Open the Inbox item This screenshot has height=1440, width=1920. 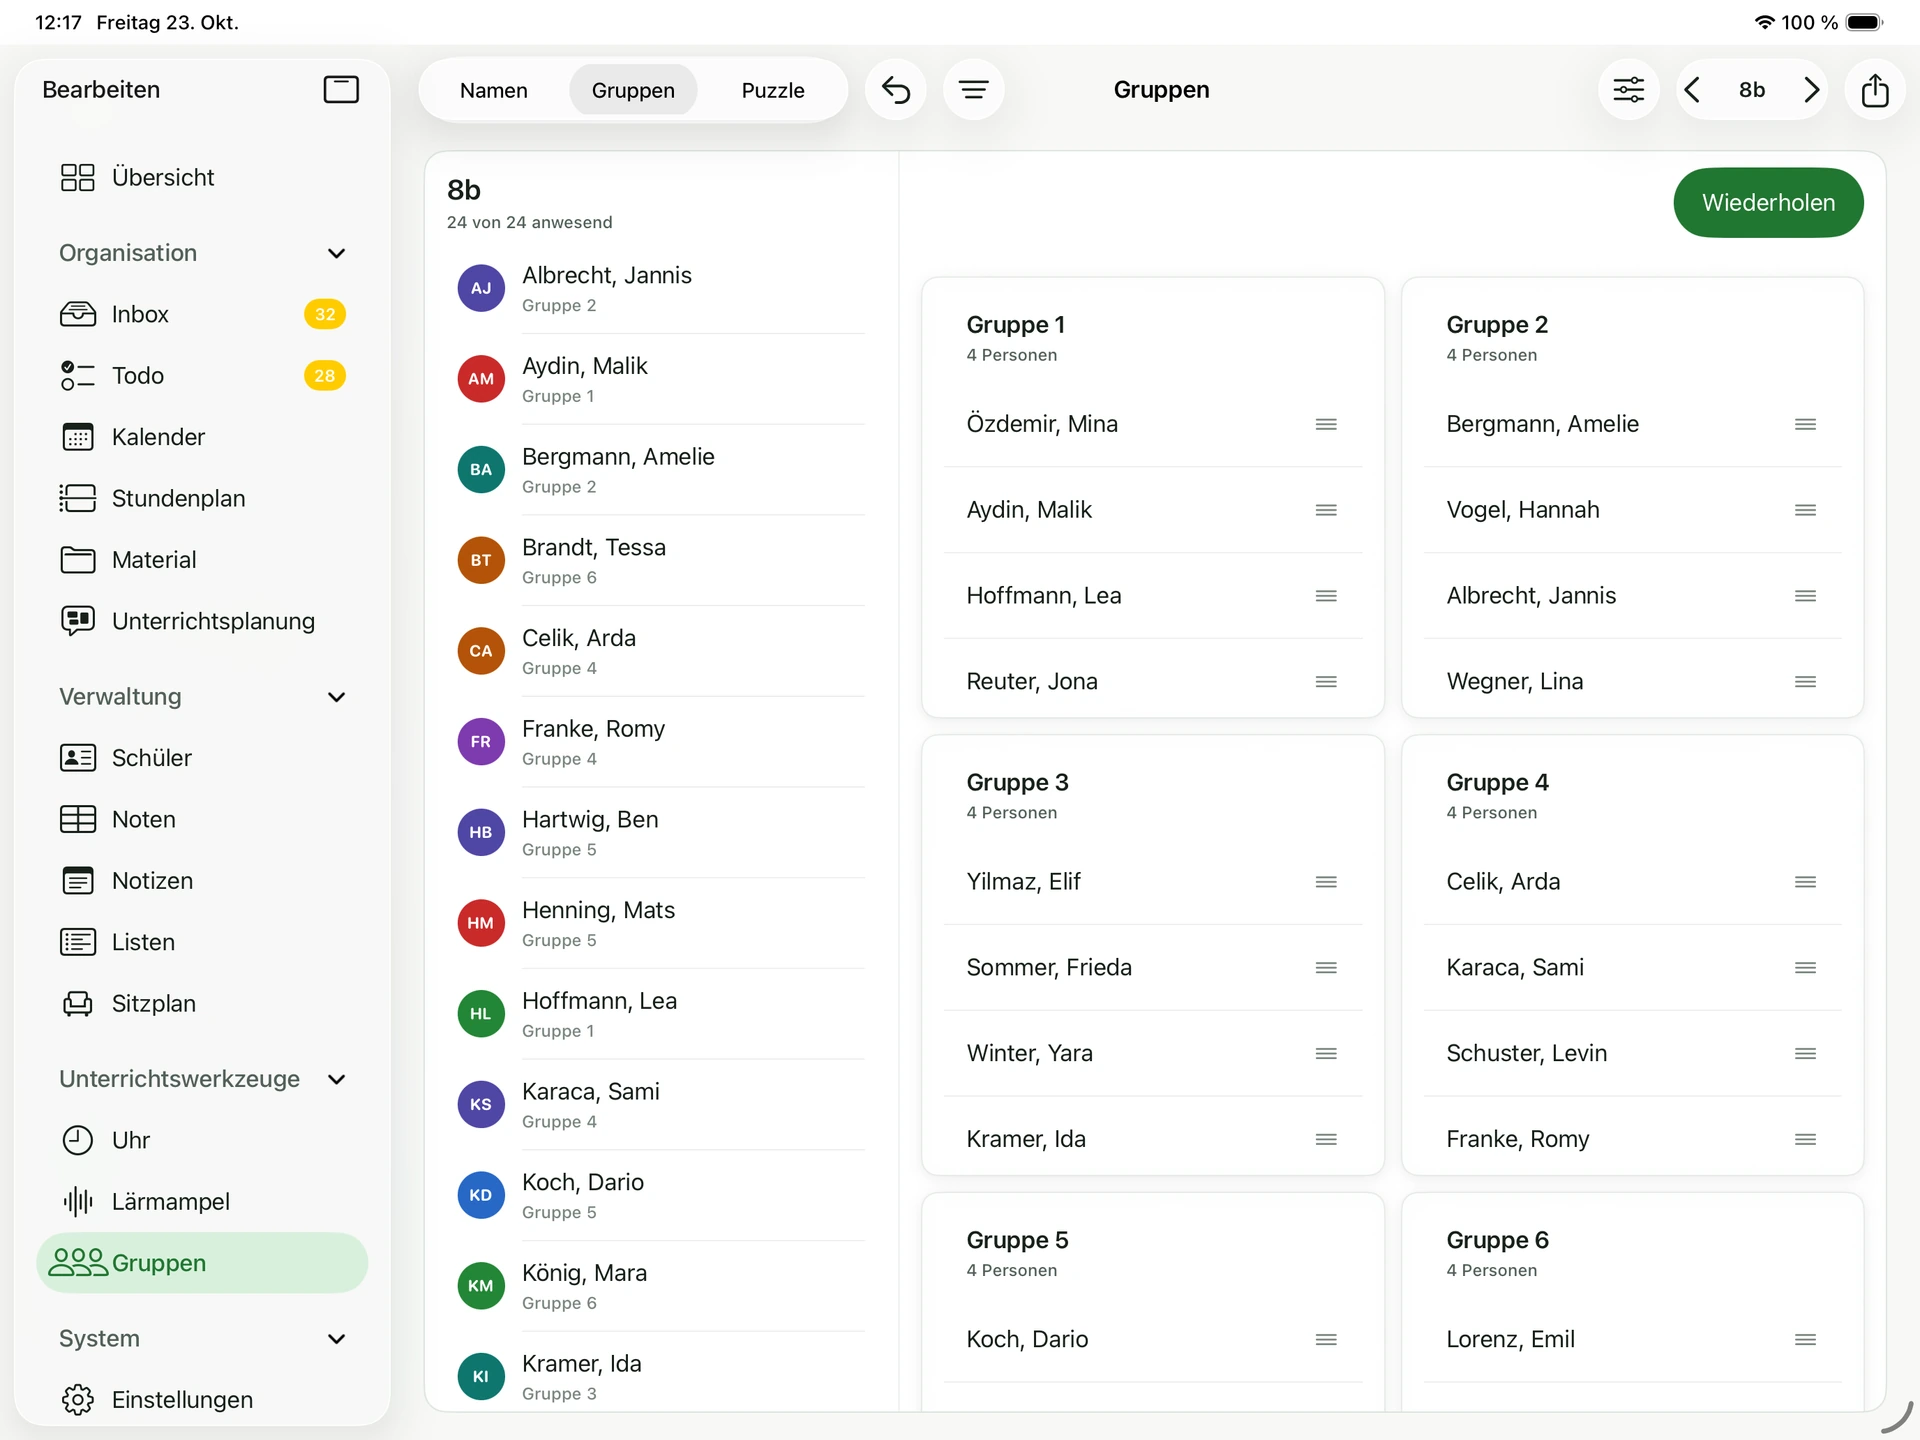click(202, 314)
